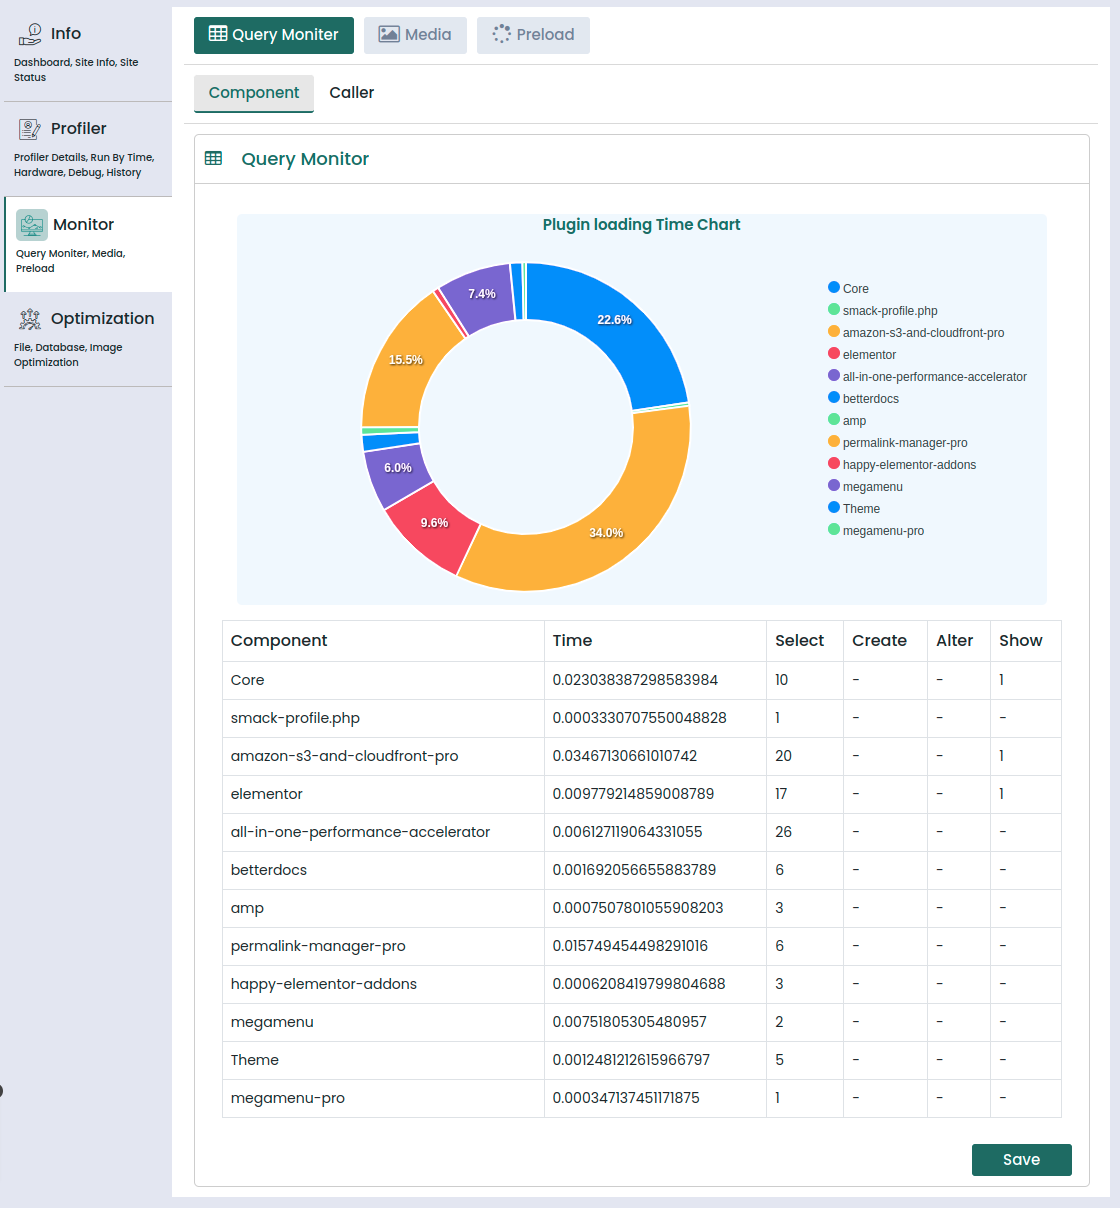The height and width of the screenshot is (1208, 1120).
Task: Click the Preload spinner icon
Action: (501, 34)
